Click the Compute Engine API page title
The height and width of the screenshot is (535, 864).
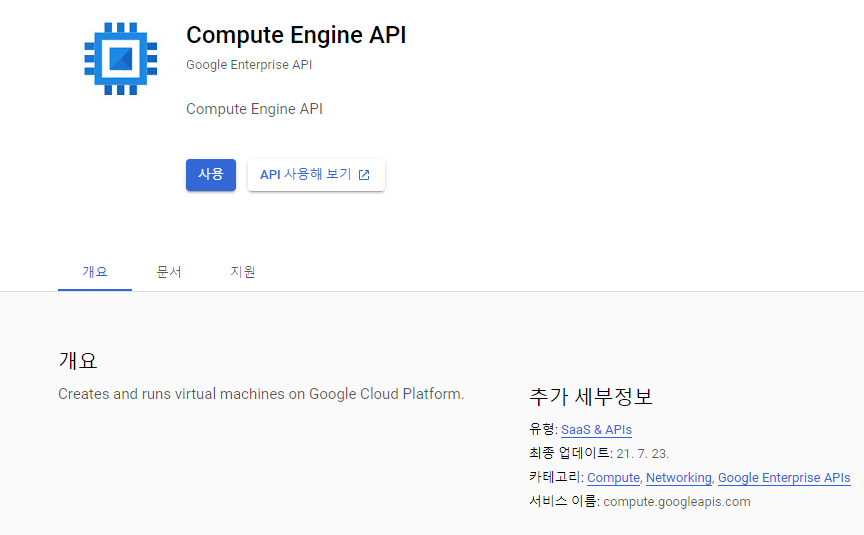(x=296, y=35)
